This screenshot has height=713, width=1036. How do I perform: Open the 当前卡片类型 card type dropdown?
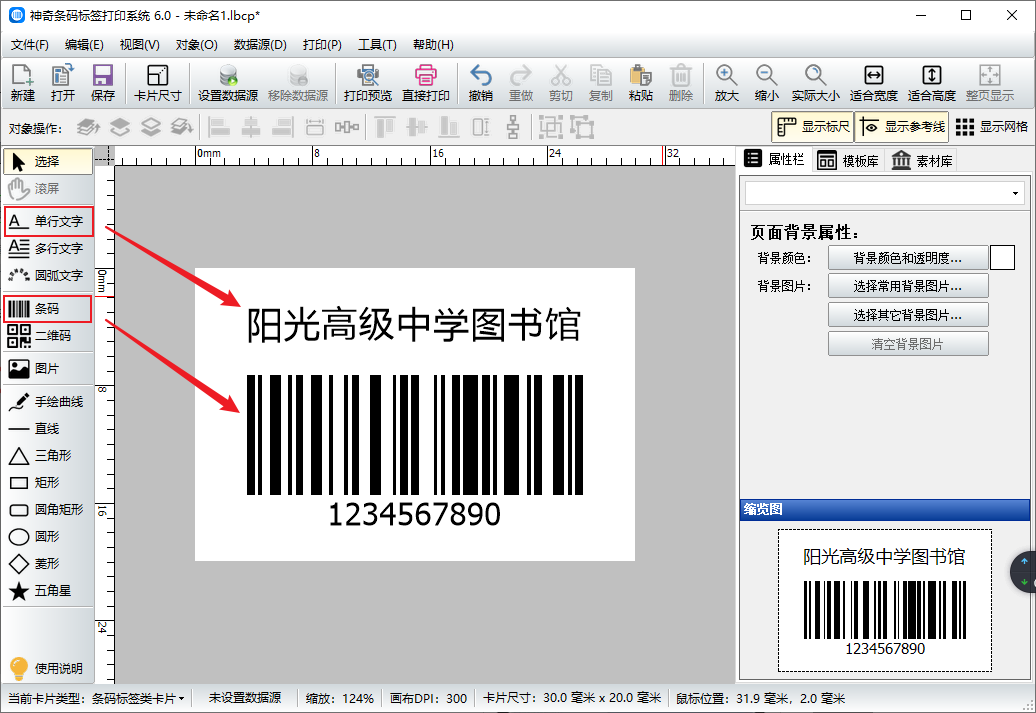coord(97,698)
